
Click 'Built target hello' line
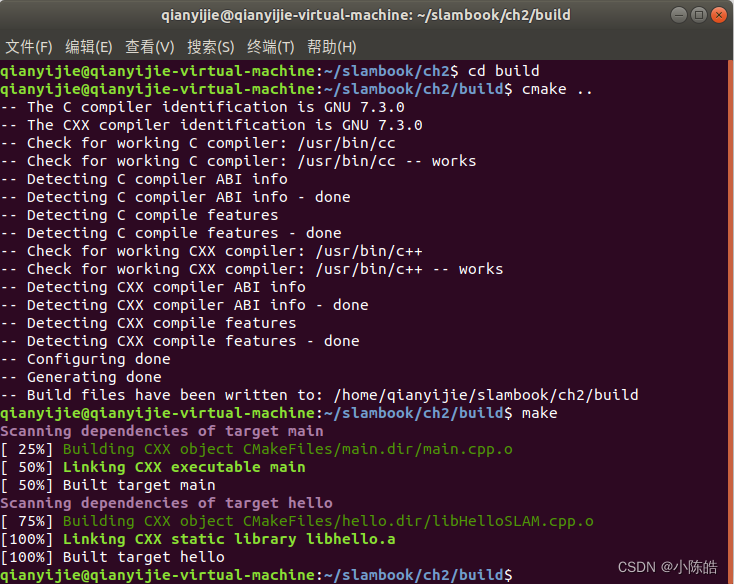pyautogui.click(x=112, y=557)
